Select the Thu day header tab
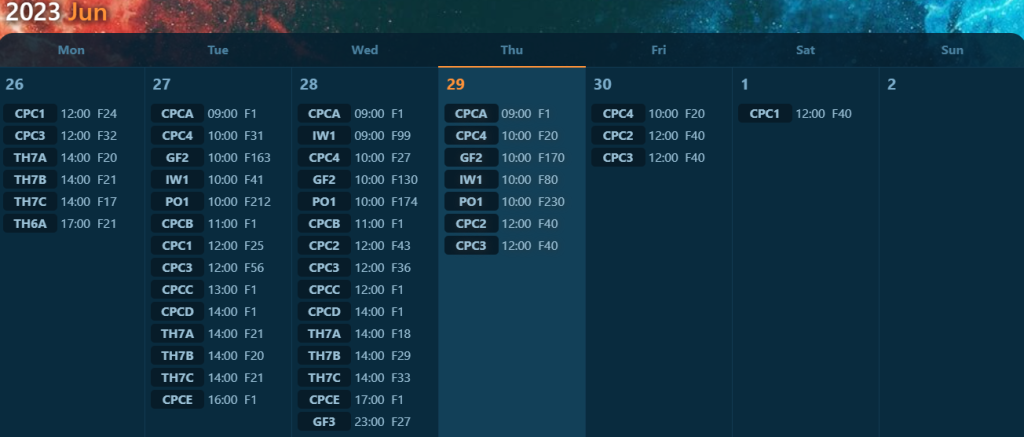Screen dimensions: 1024x437 511,50
